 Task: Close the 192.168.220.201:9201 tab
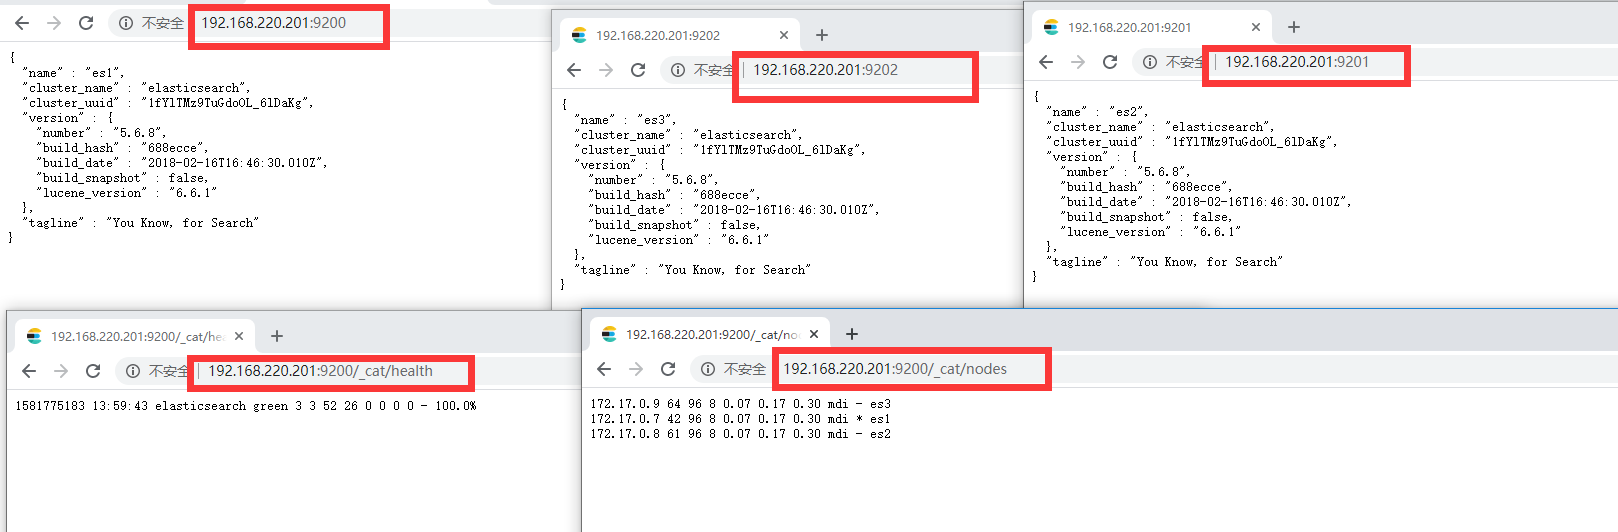pyautogui.click(x=1256, y=27)
